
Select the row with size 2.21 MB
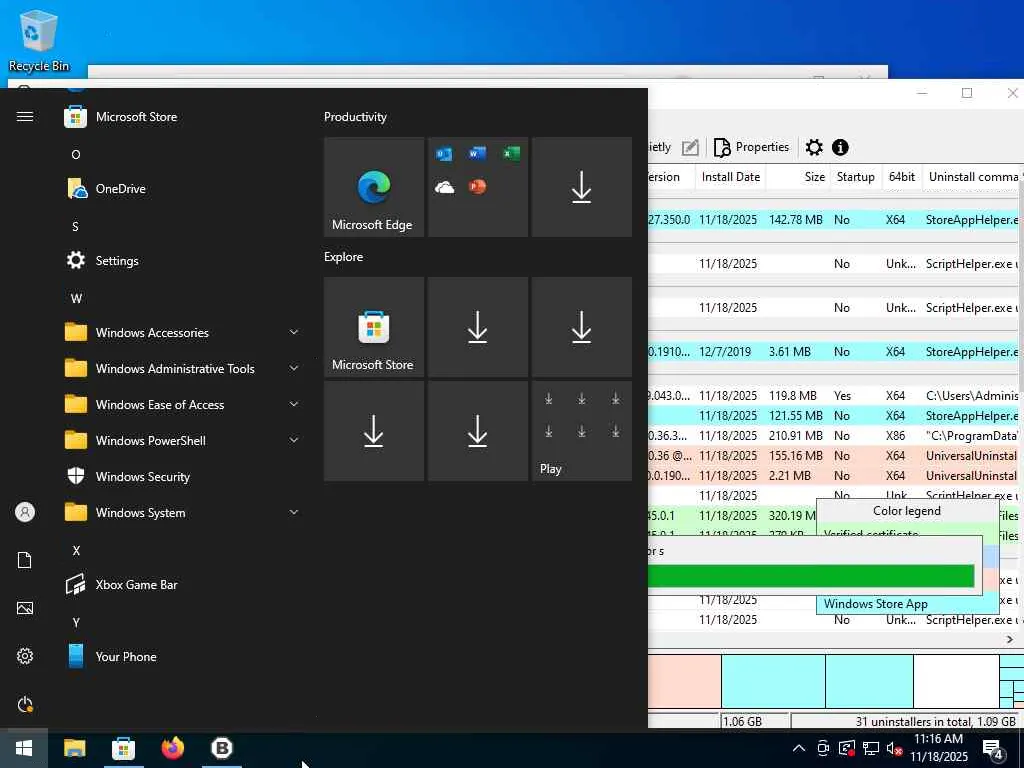click(x=833, y=475)
